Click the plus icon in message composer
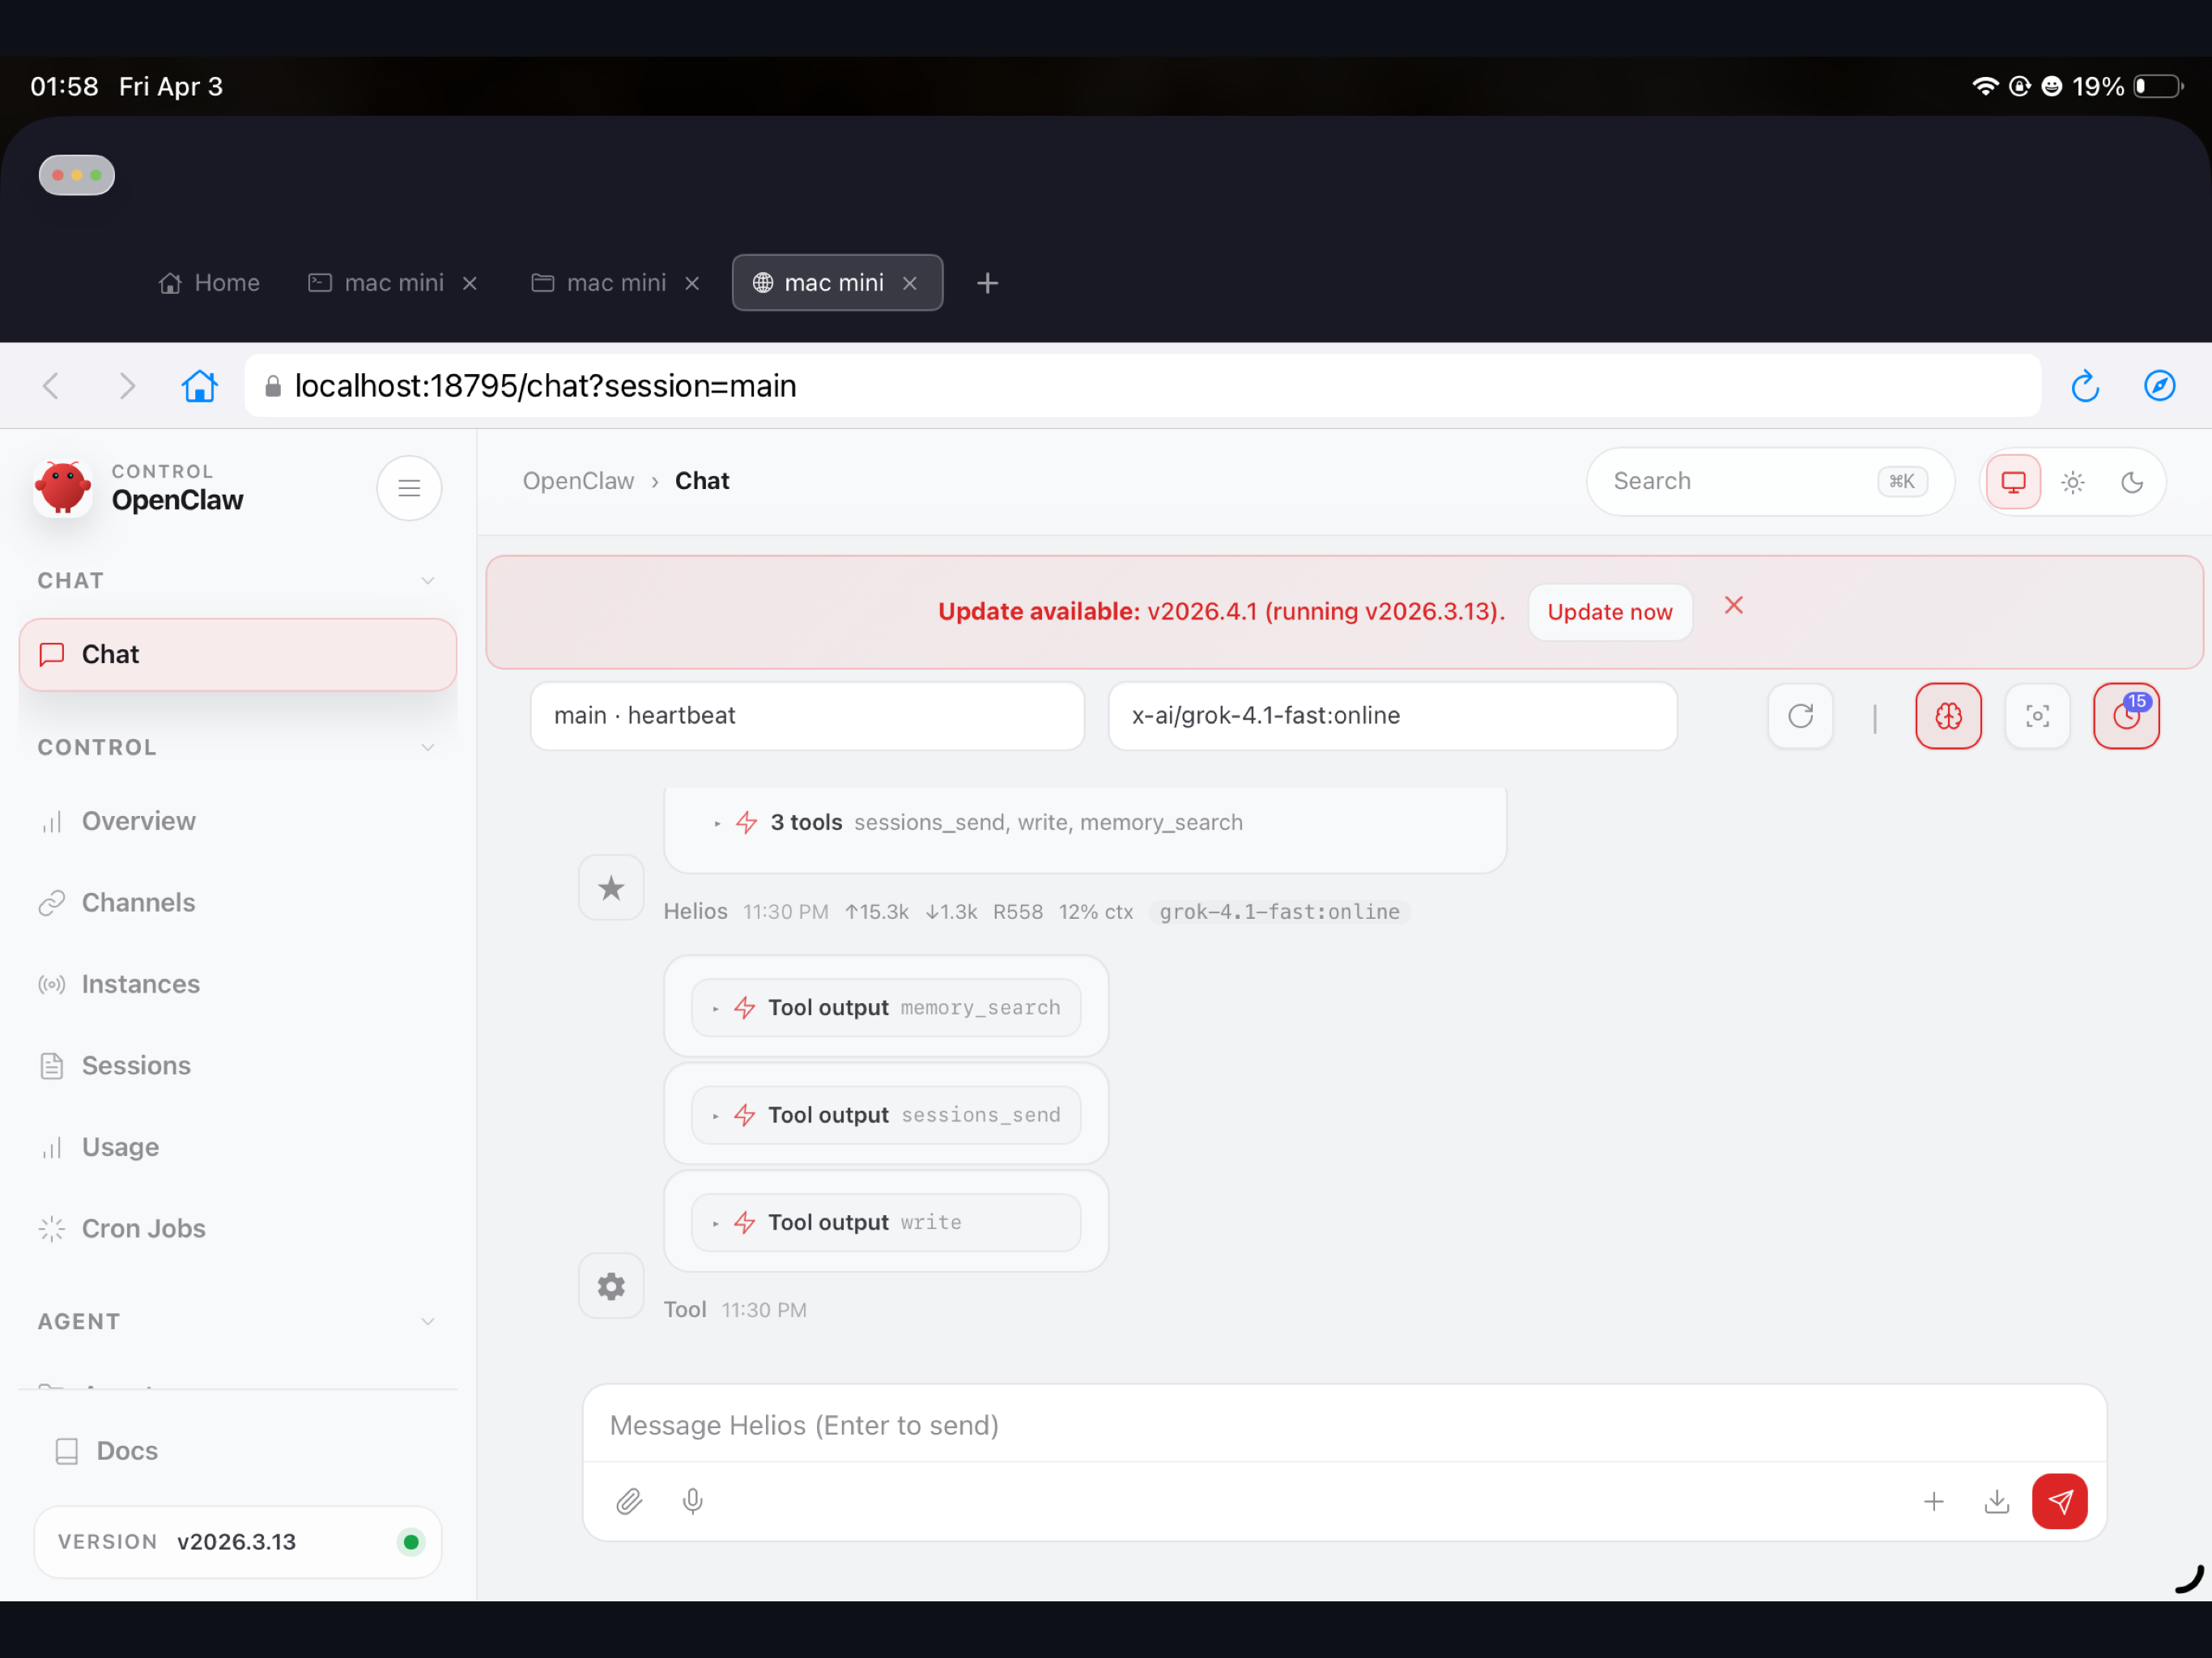Viewport: 2212px width, 1658px height. 1933,1500
